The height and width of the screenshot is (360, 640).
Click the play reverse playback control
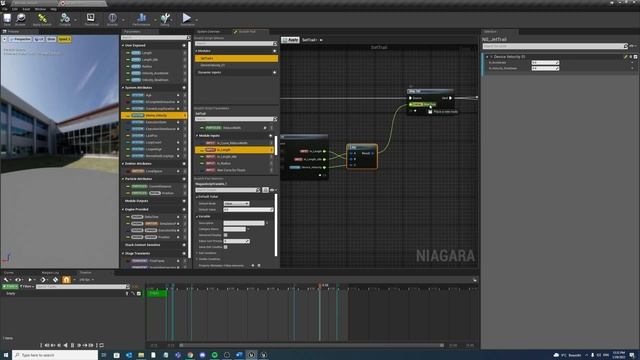(x=66, y=345)
